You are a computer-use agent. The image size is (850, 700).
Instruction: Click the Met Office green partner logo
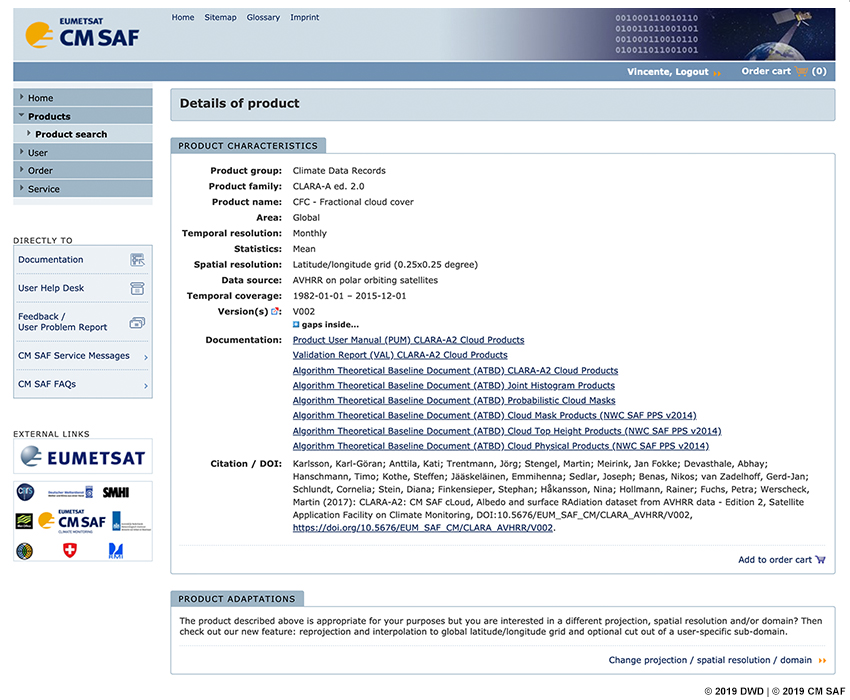(x=24, y=521)
